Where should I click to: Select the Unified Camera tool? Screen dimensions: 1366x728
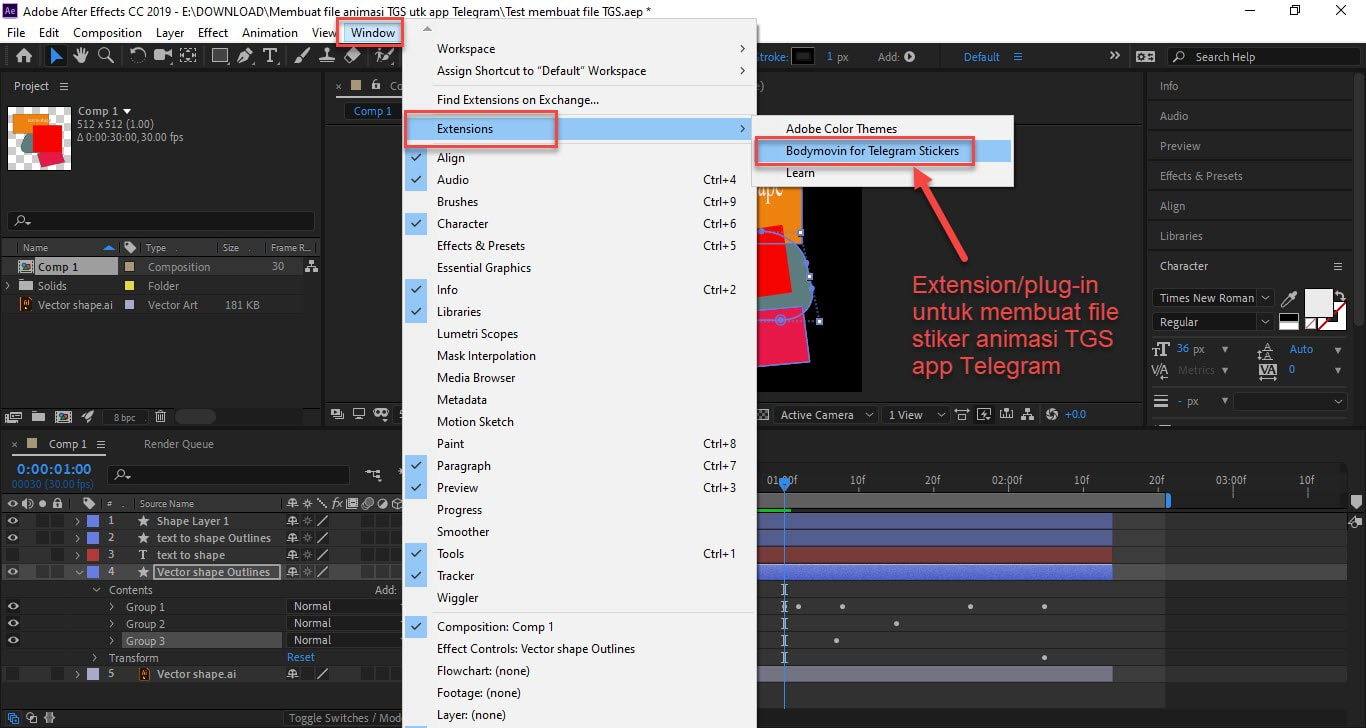[163, 56]
